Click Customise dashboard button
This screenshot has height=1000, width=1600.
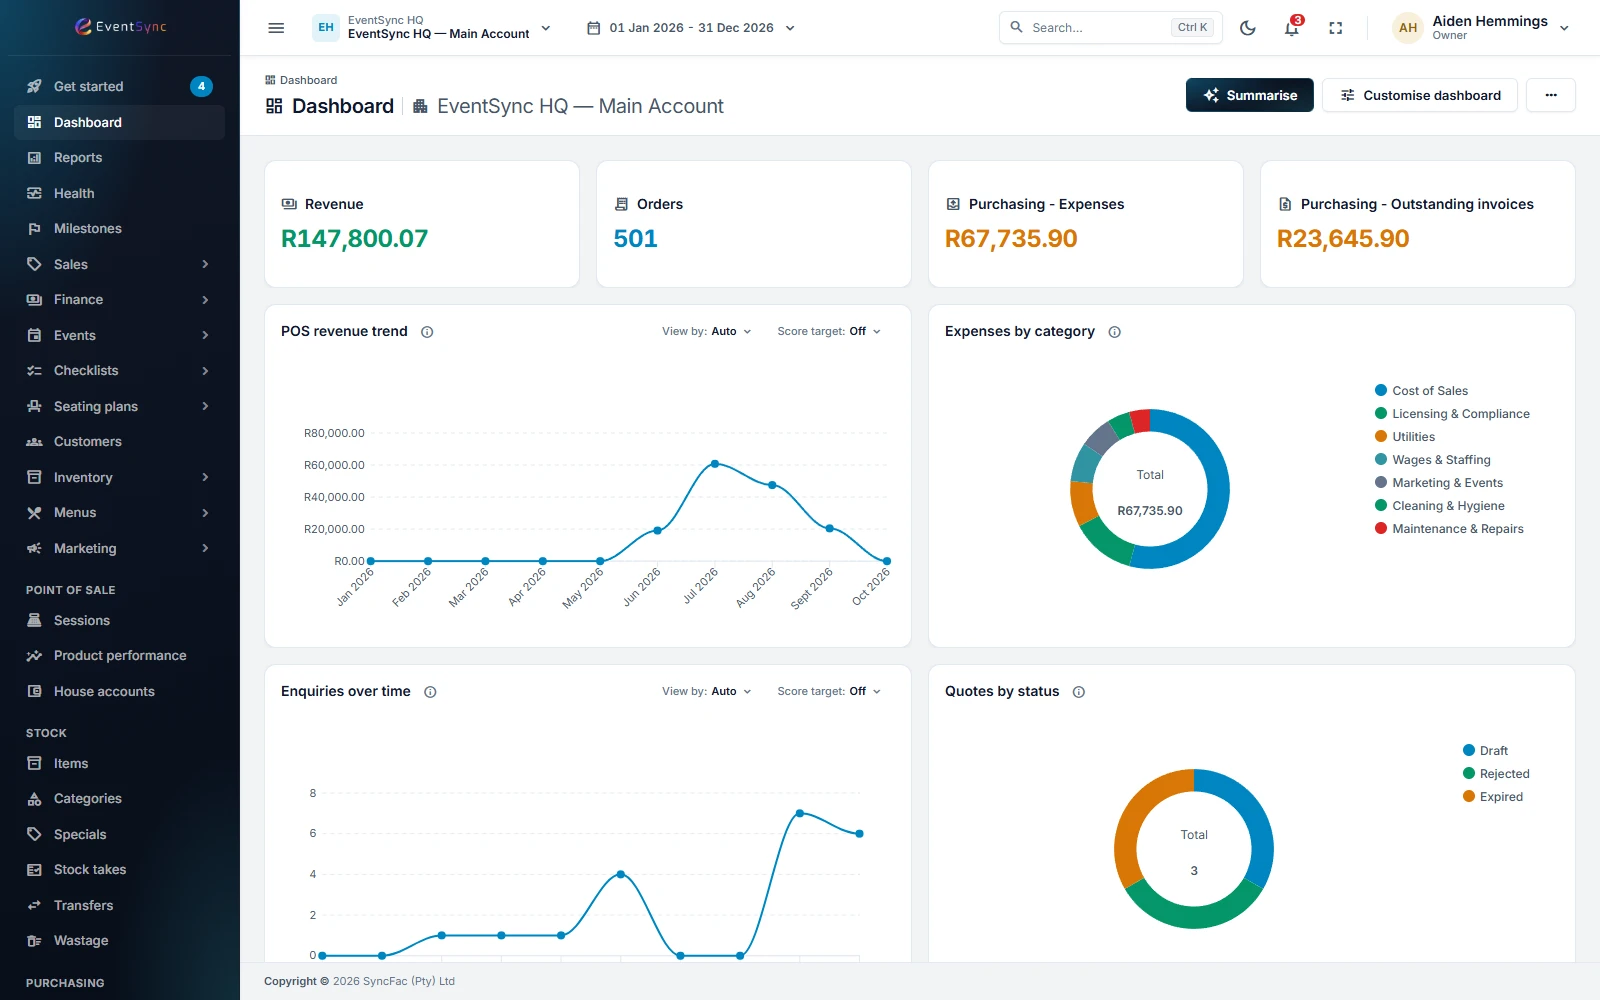1420,95
